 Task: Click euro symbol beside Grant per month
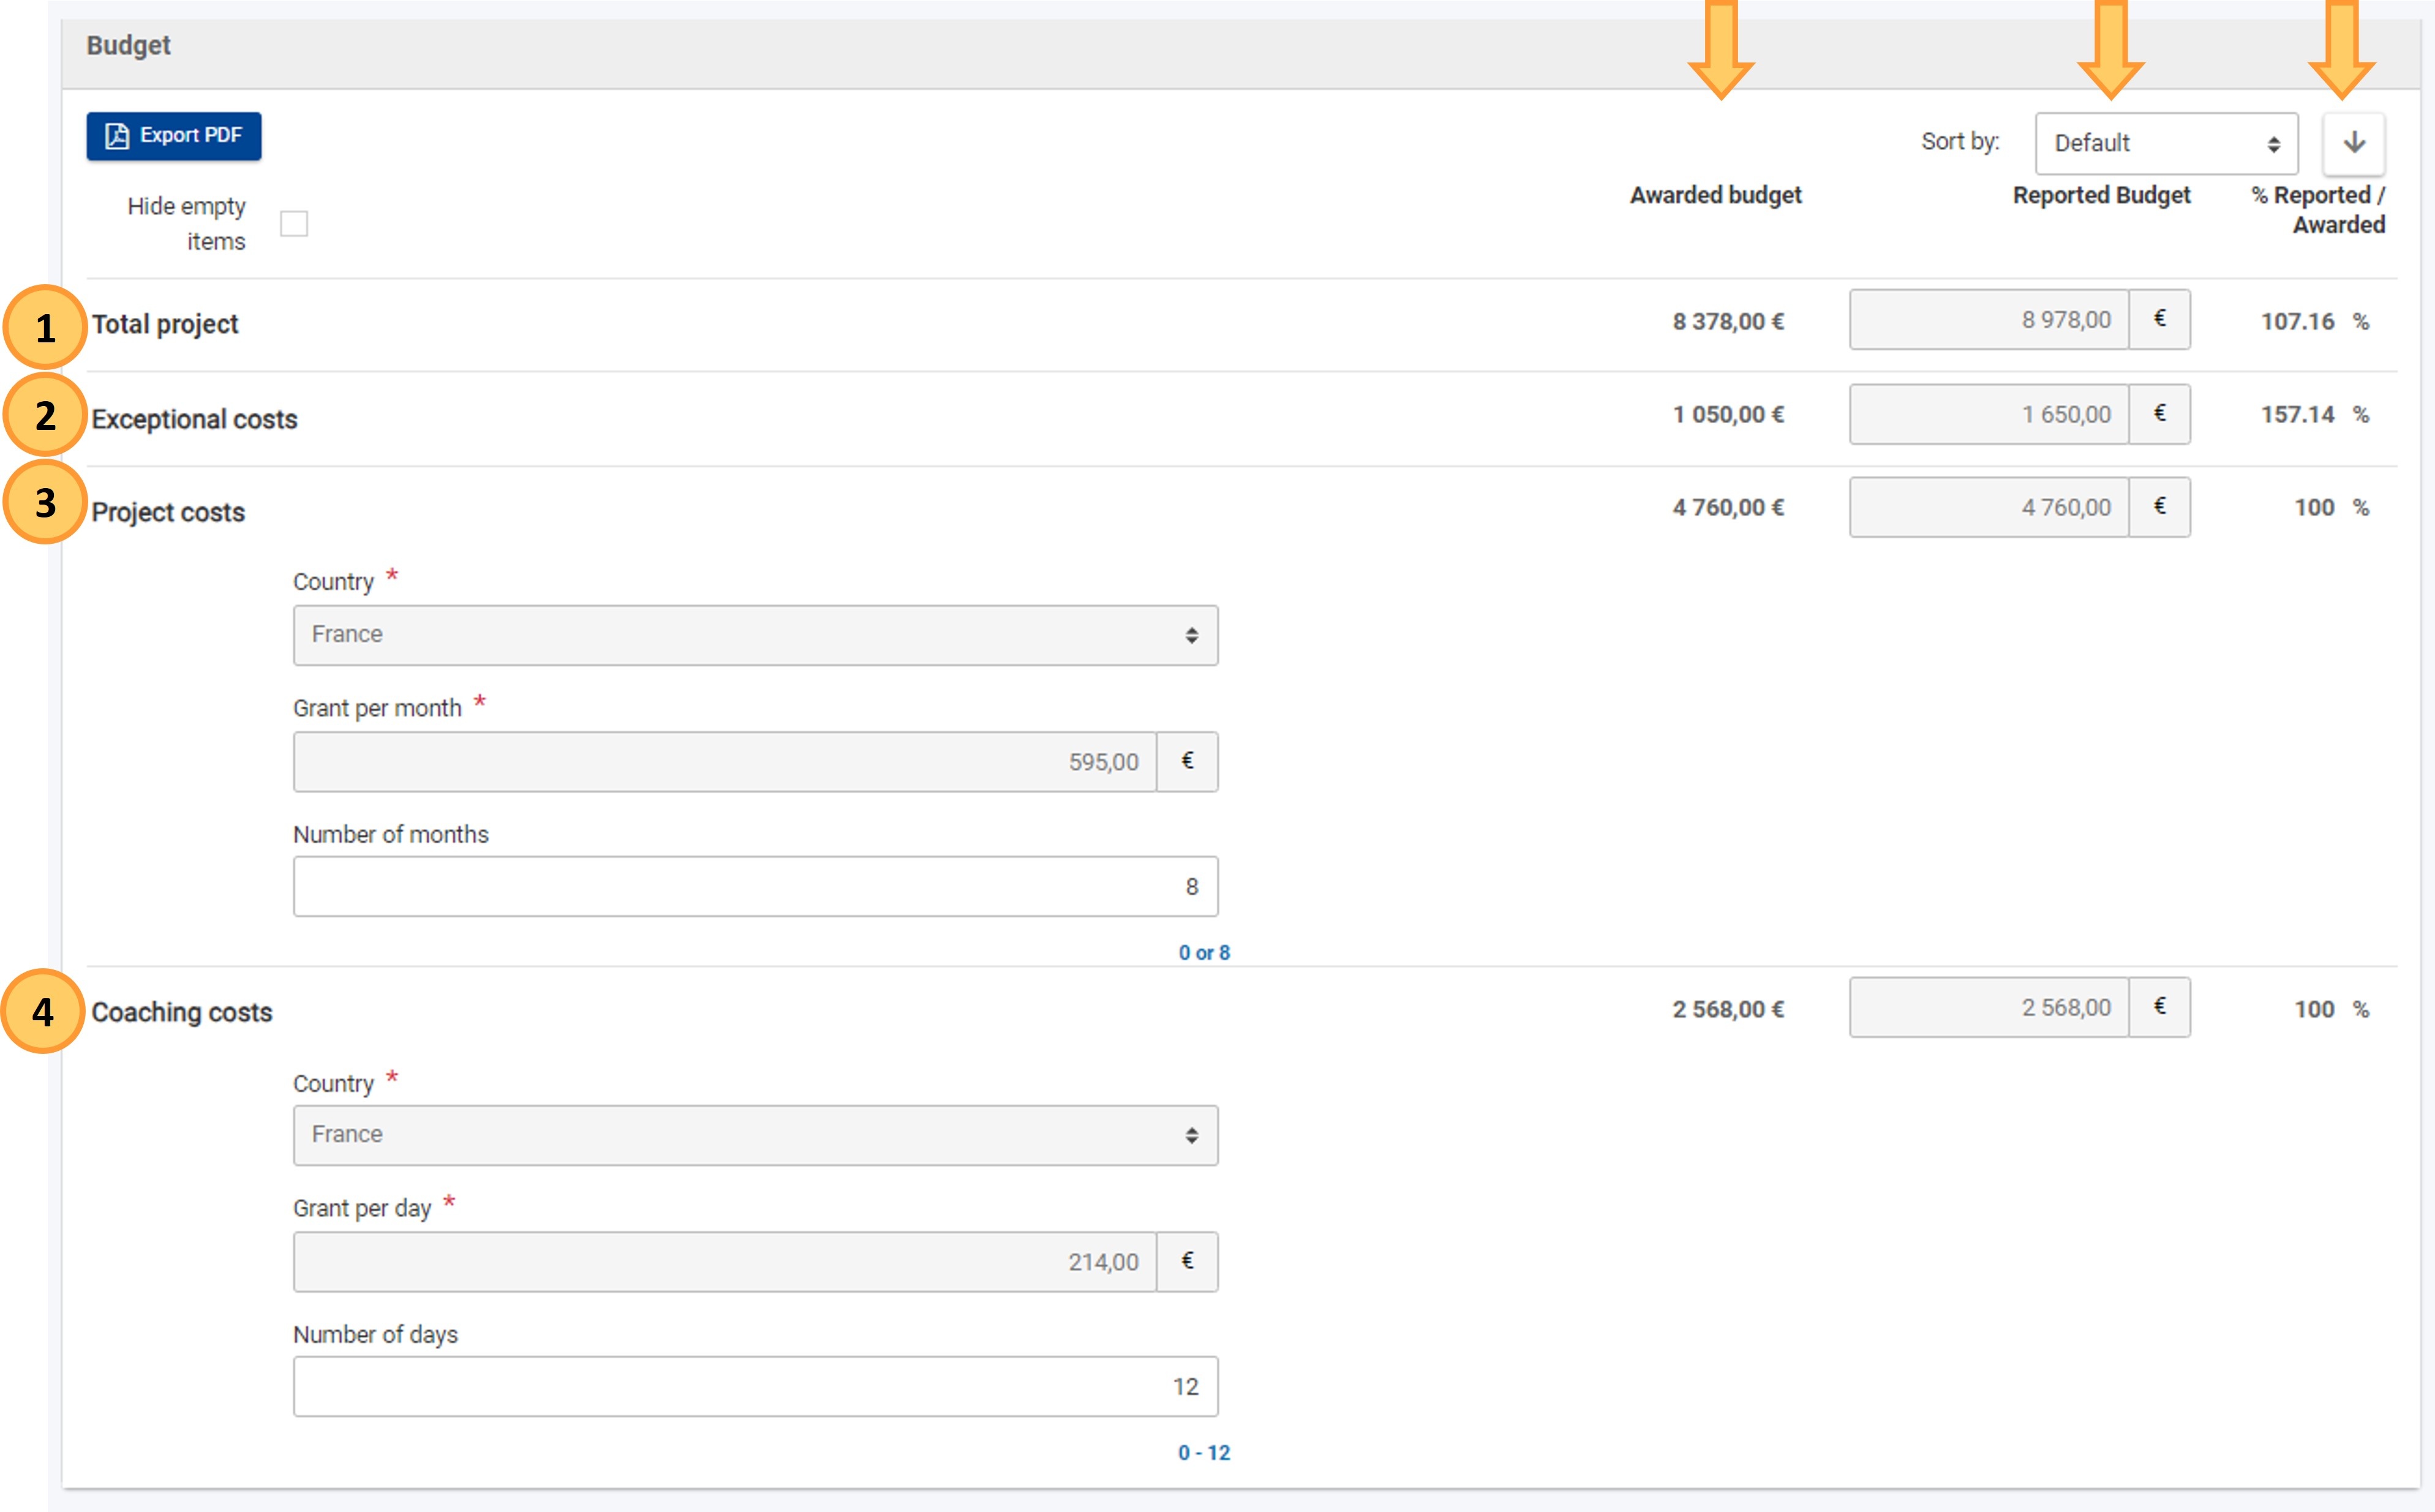pyautogui.click(x=1188, y=762)
